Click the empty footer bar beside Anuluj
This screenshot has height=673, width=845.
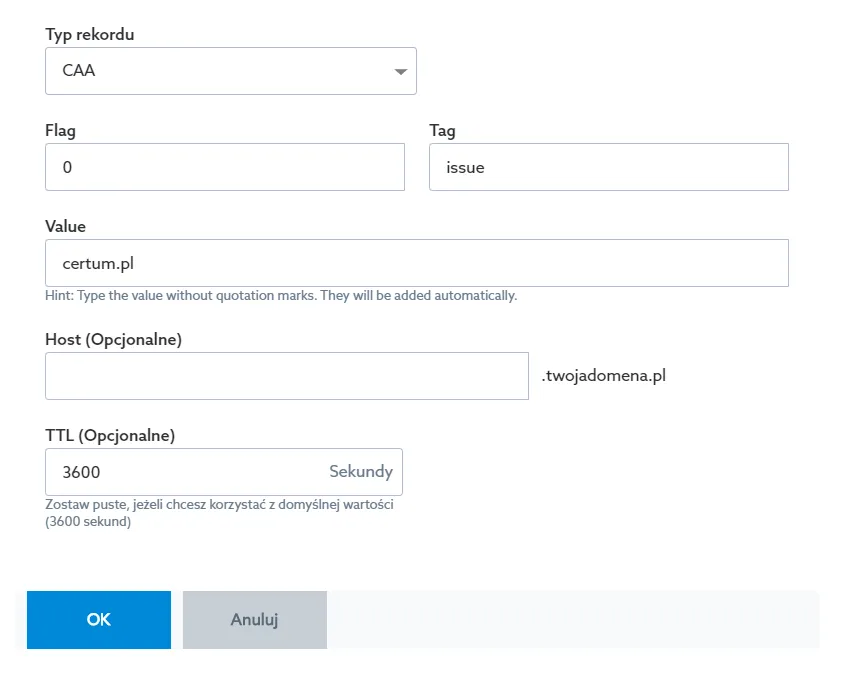point(573,620)
